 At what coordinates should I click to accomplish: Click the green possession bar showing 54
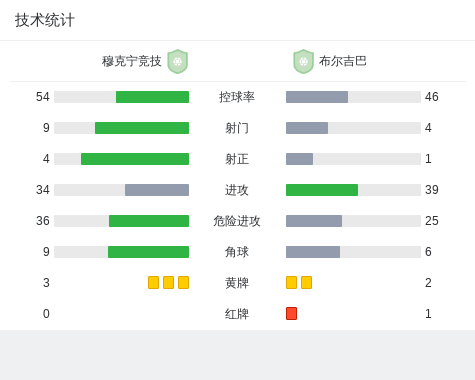[152, 97]
